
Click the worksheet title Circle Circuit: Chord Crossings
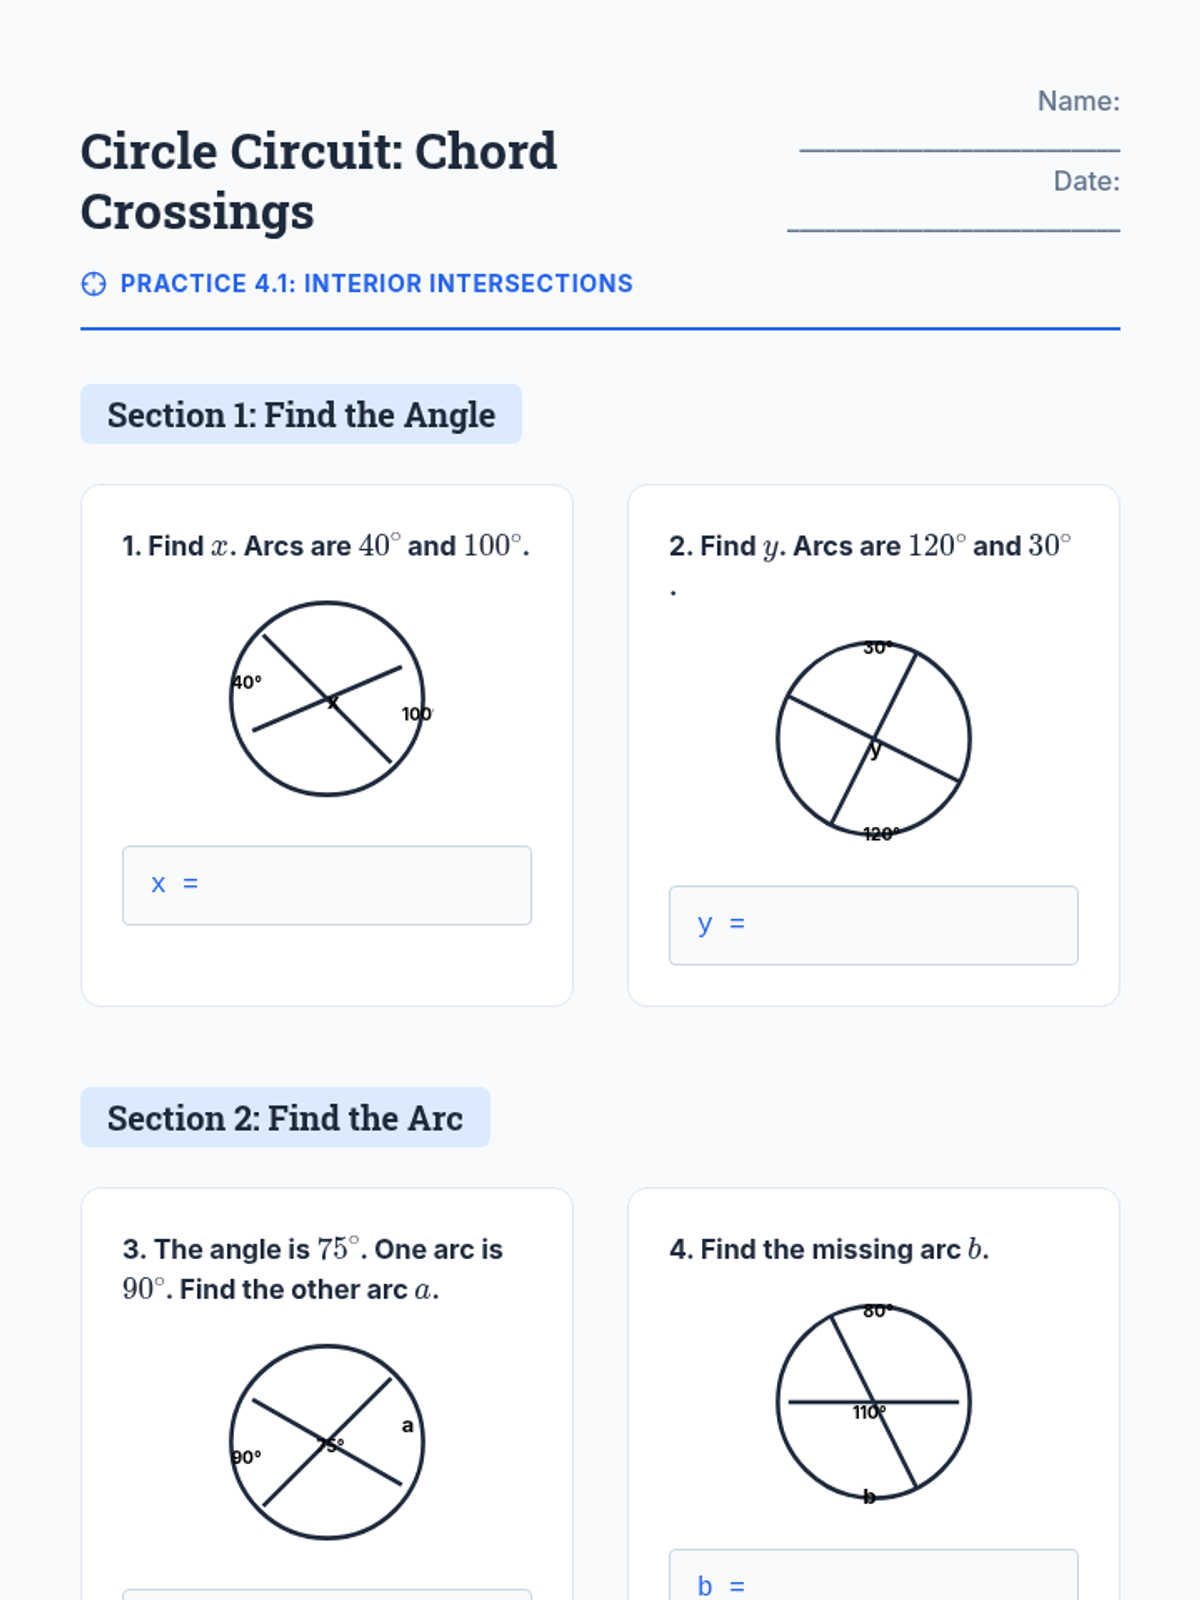click(x=318, y=181)
